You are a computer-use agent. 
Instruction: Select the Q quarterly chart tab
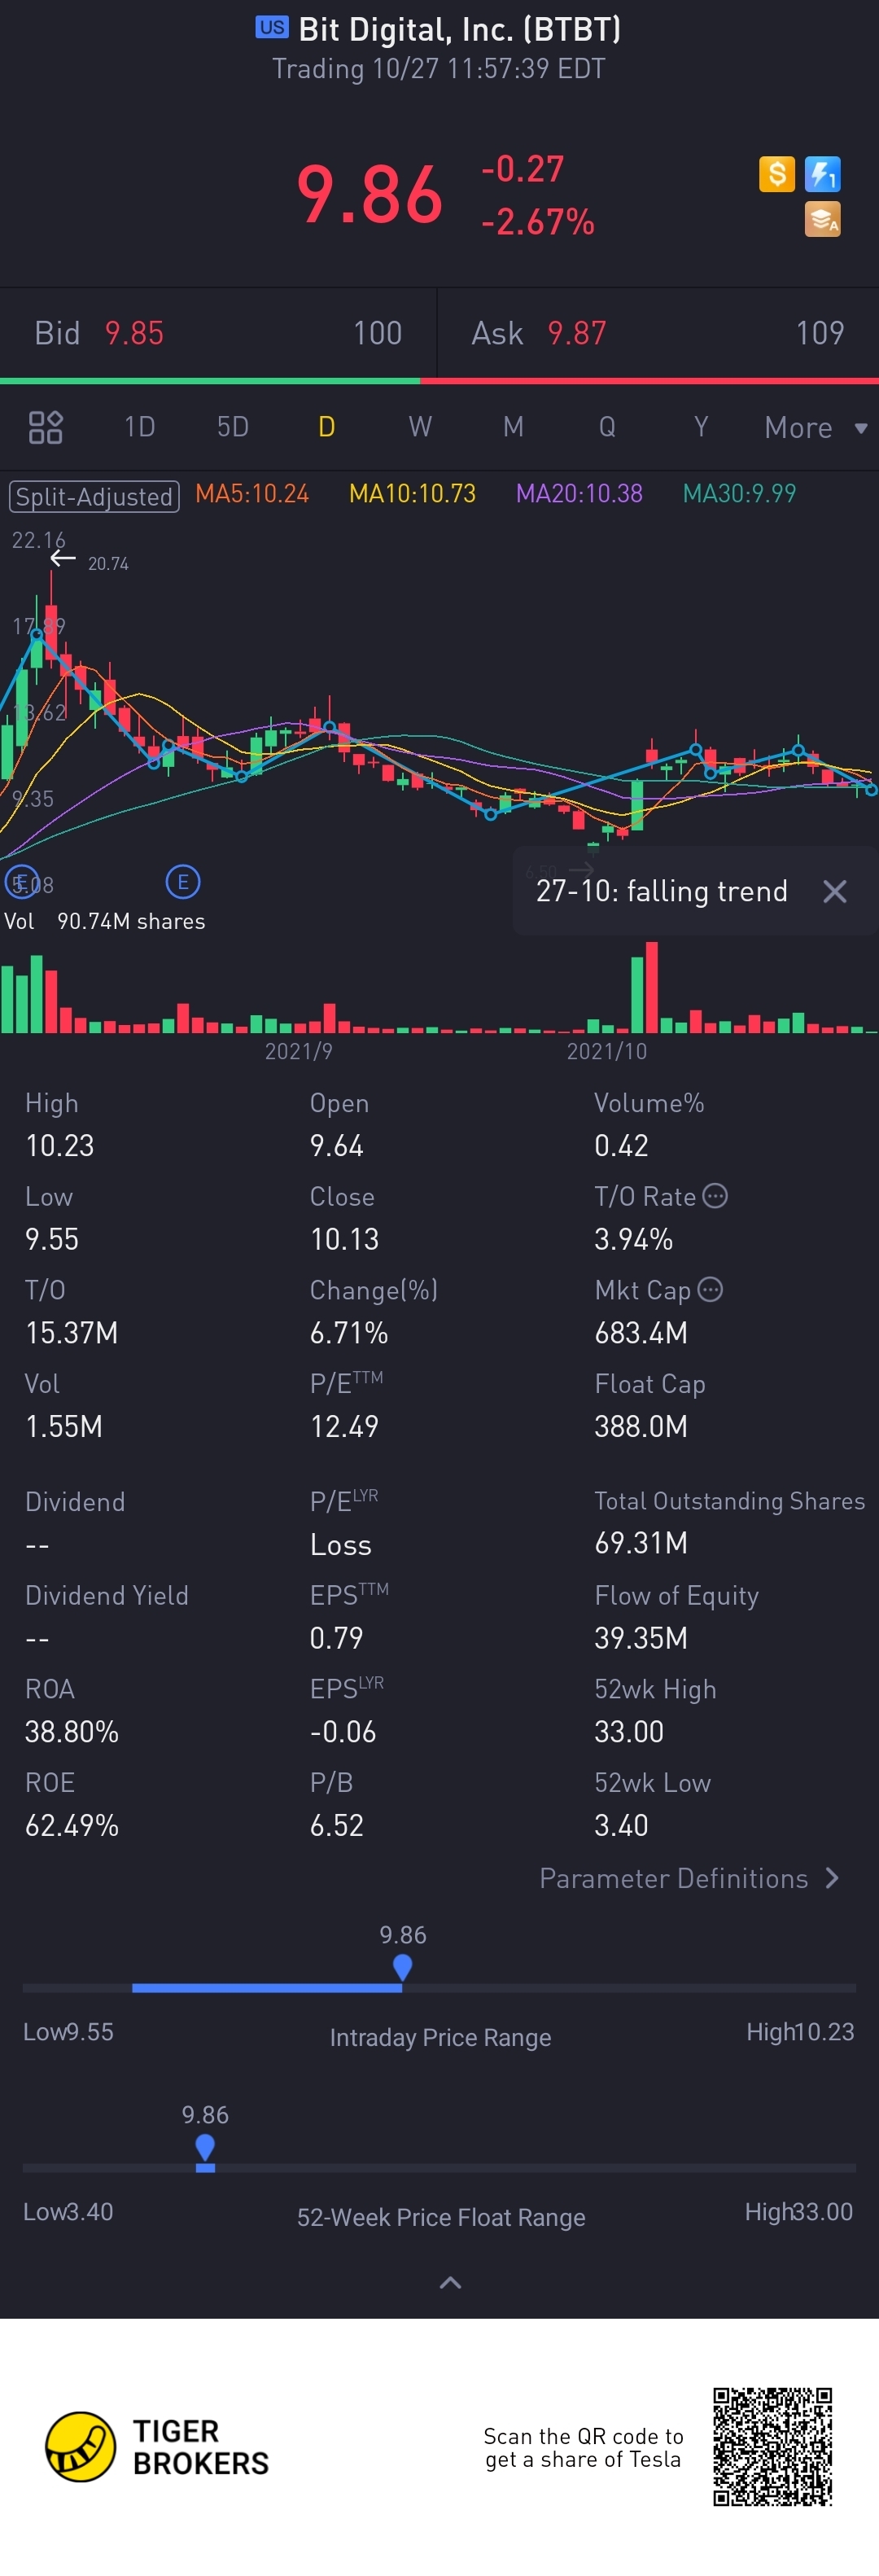click(607, 427)
